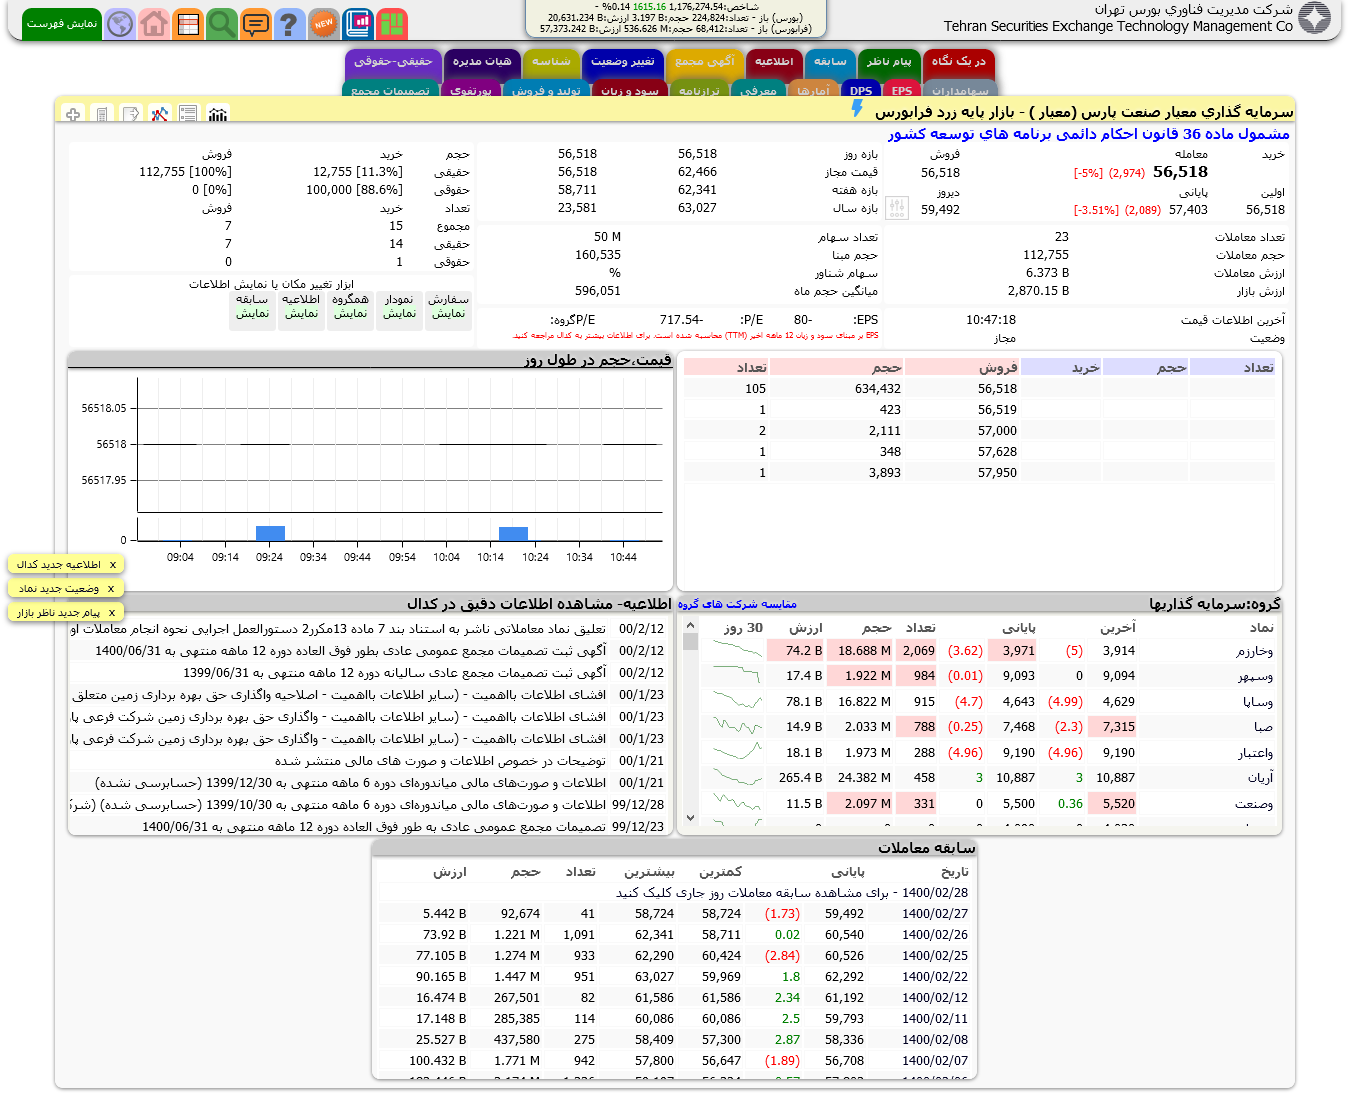Screen dimensions: 1349x1096
Task: Toggle نمودار display button
Action: pos(399,311)
